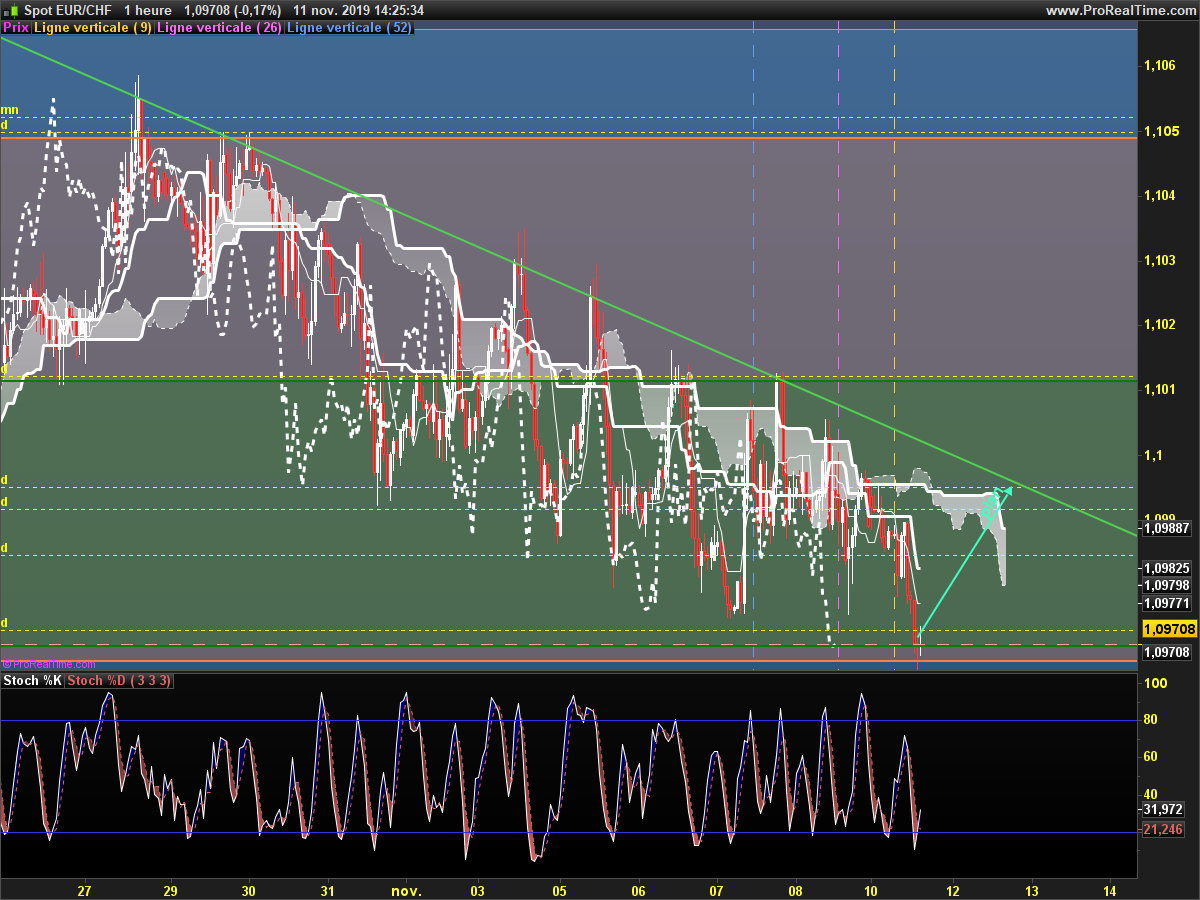
Task: Click the 1,09798 price tag on axis
Action: pyautogui.click(x=1165, y=585)
